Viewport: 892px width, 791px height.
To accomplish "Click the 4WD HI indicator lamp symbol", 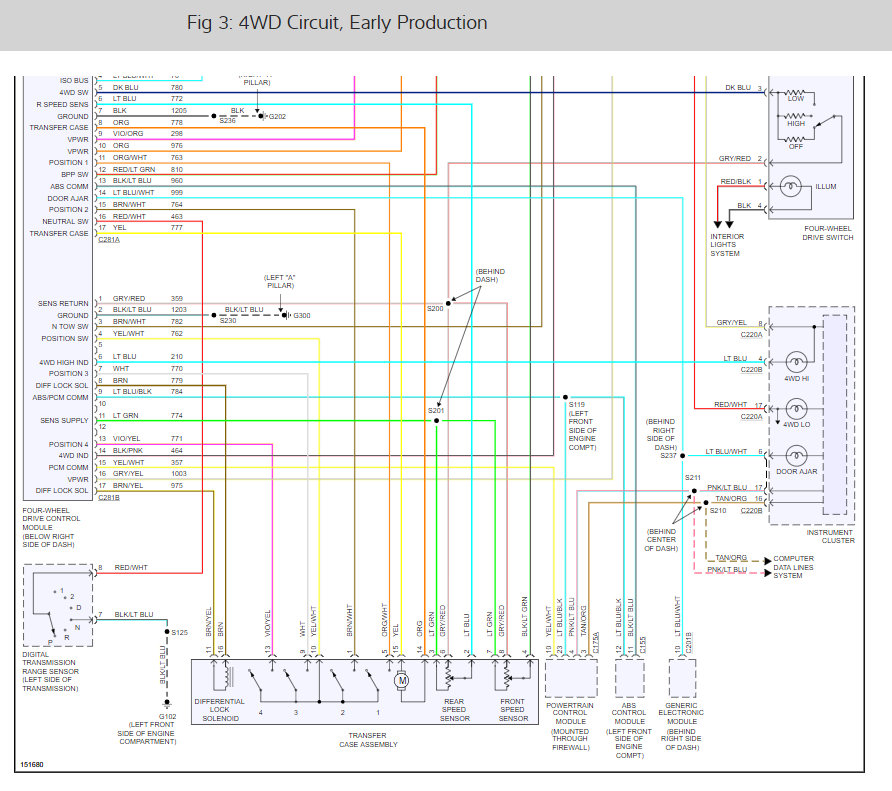I will pos(796,362).
